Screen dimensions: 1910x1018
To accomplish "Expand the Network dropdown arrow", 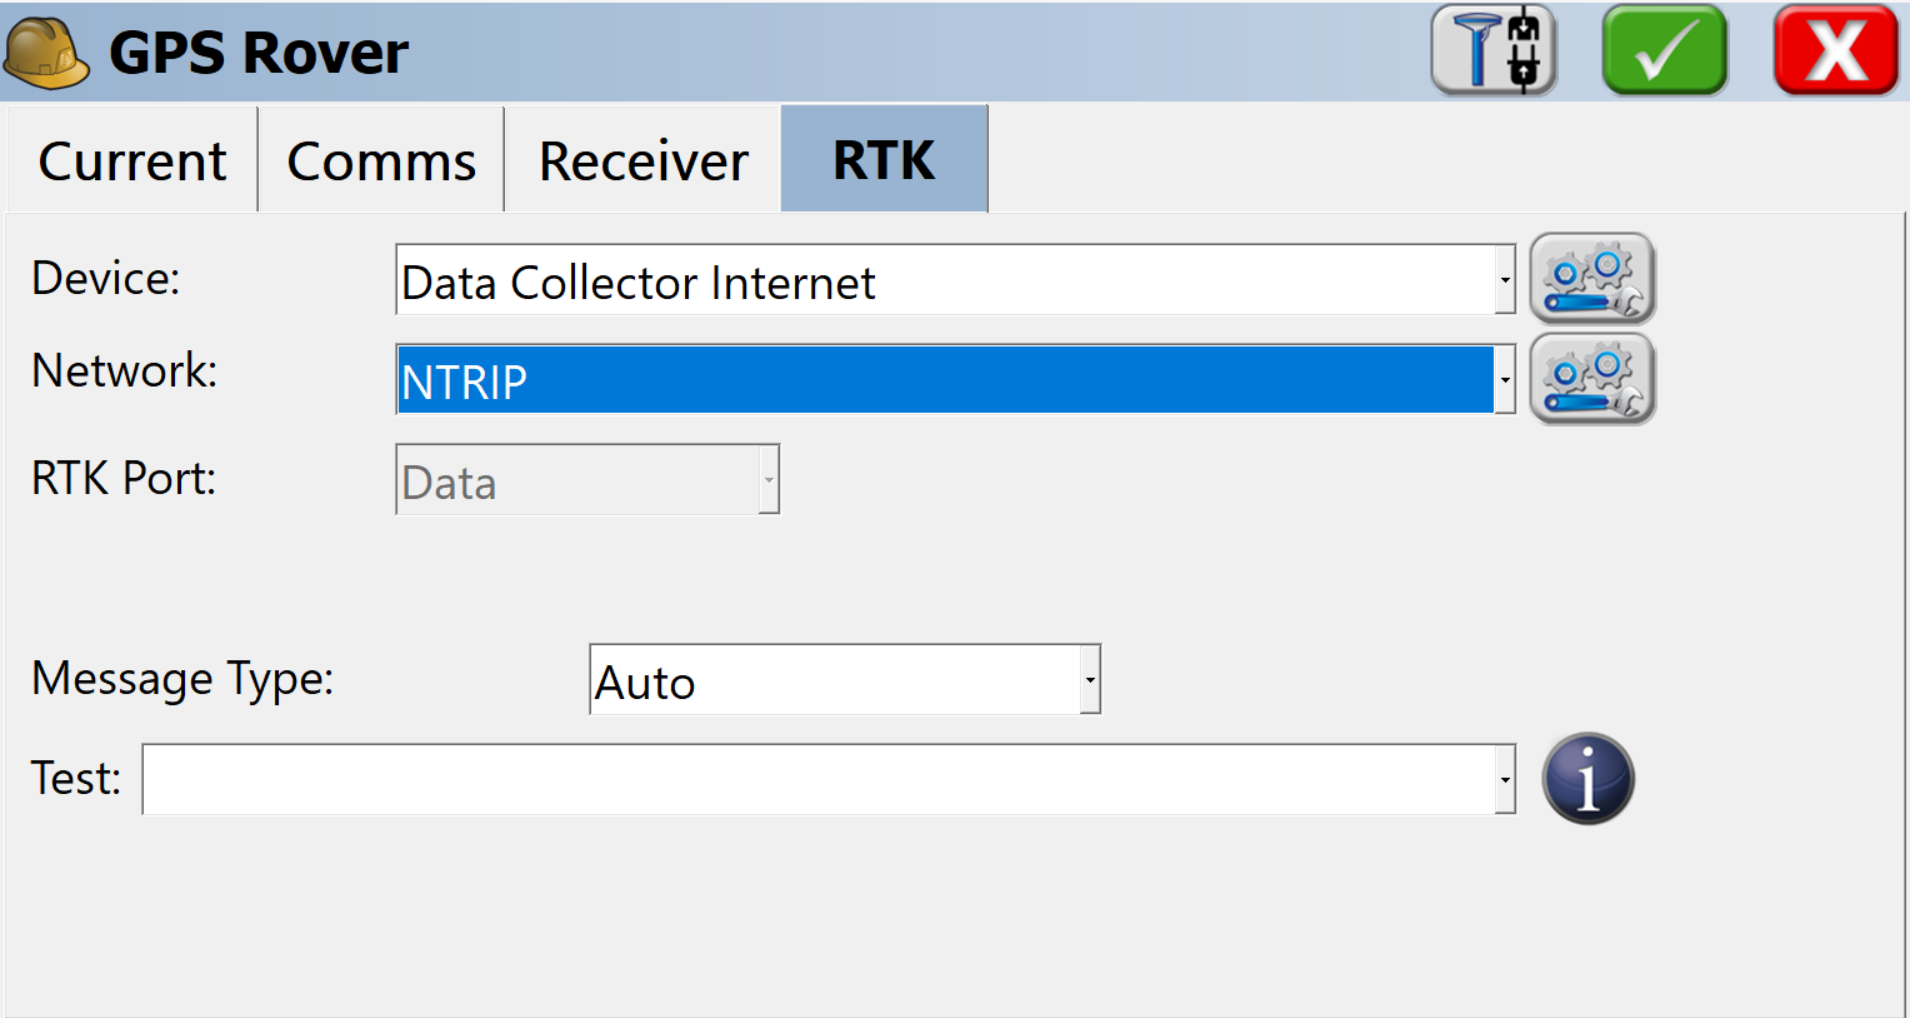I will (x=1505, y=379).
